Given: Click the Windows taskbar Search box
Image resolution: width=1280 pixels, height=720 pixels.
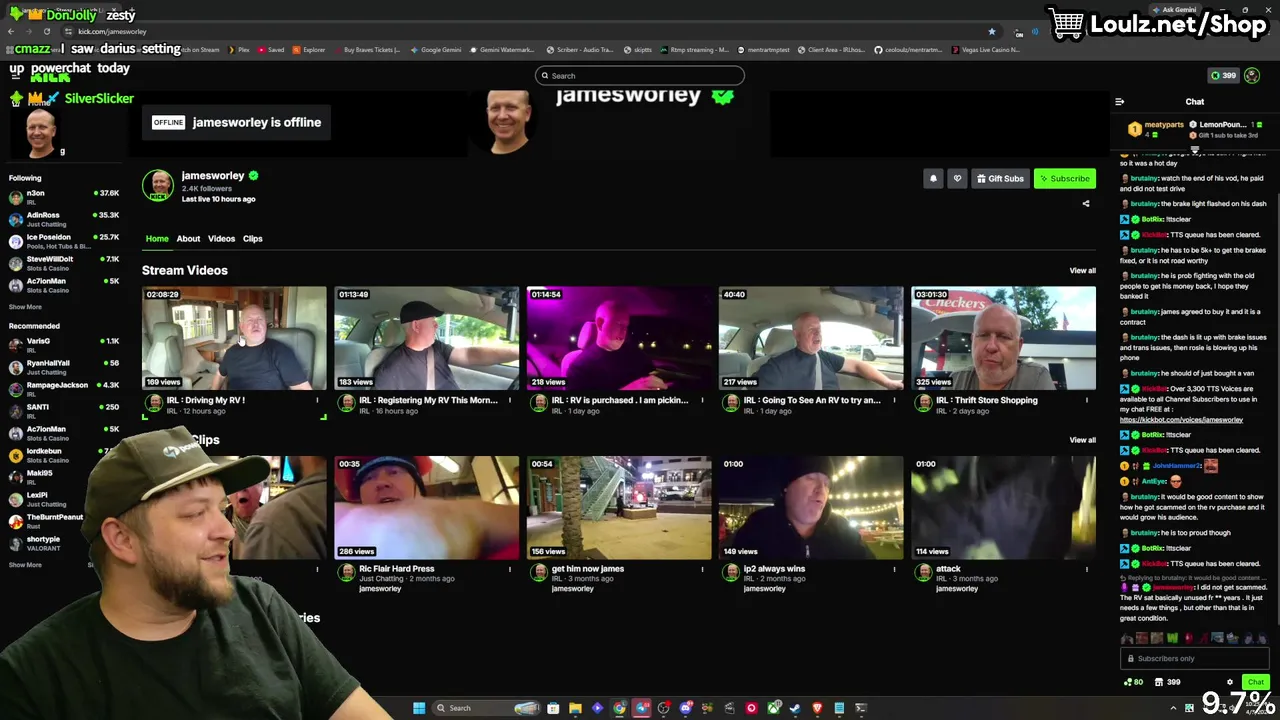Looking at the screenshot, I should (x=488, y=708).
